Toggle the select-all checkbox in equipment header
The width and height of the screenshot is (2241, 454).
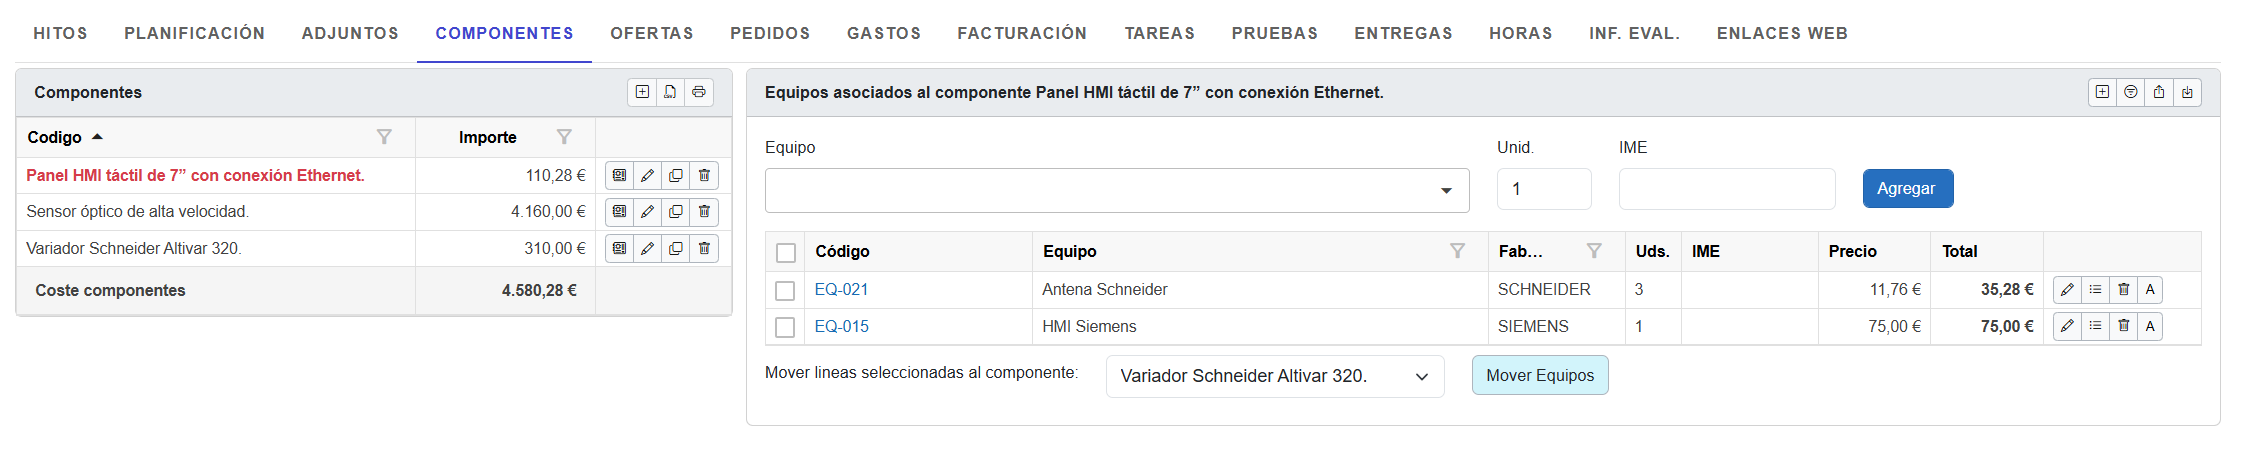pos(786,252)
